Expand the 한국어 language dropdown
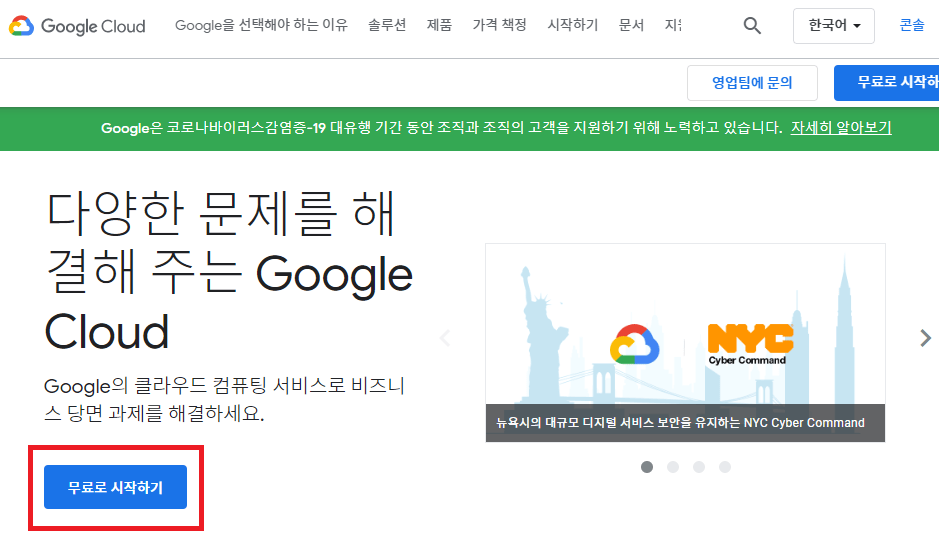 tap(833, 26)
